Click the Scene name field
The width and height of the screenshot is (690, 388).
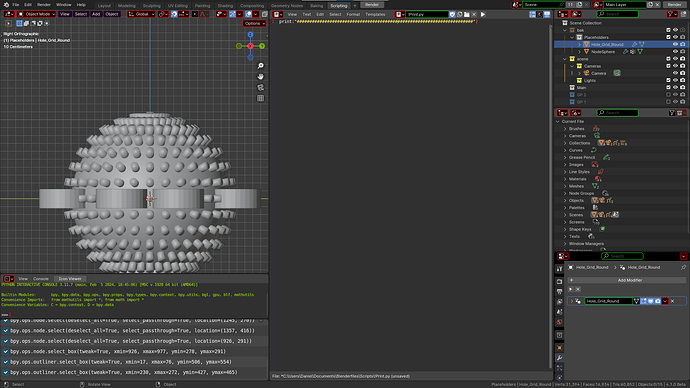tap(544, 4)
